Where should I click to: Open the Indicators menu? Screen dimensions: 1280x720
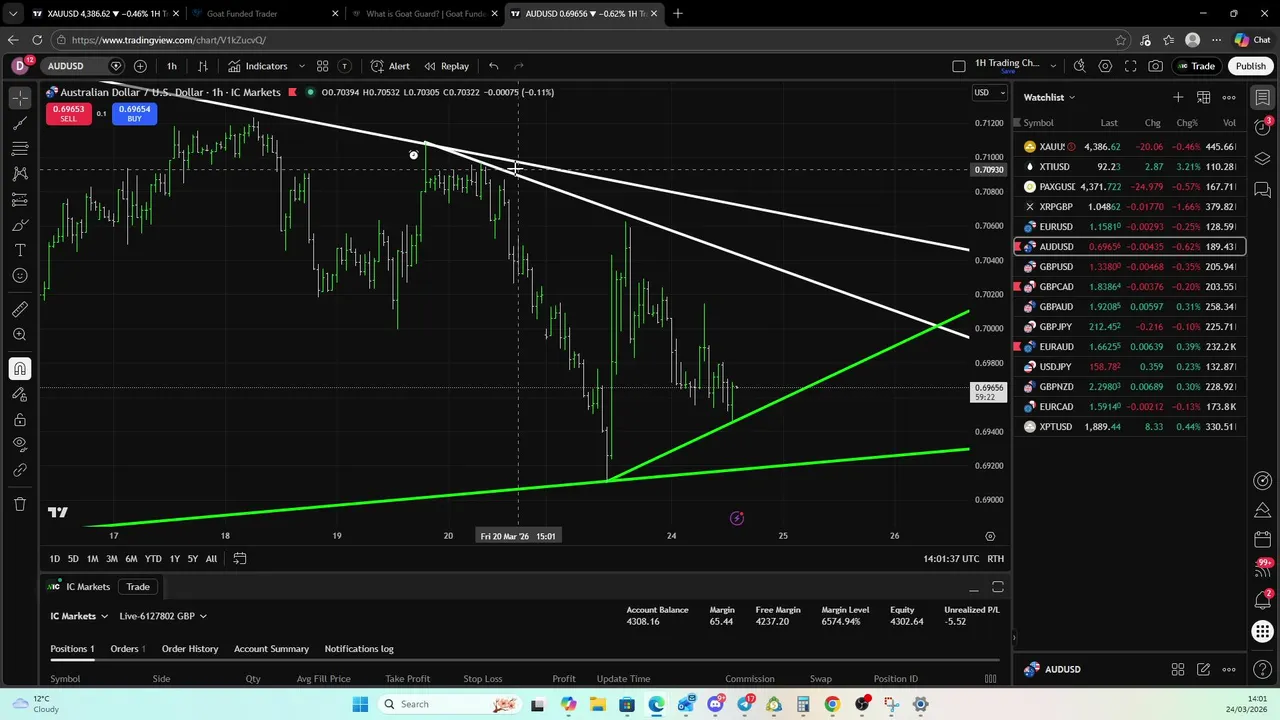tap(257, 66)
